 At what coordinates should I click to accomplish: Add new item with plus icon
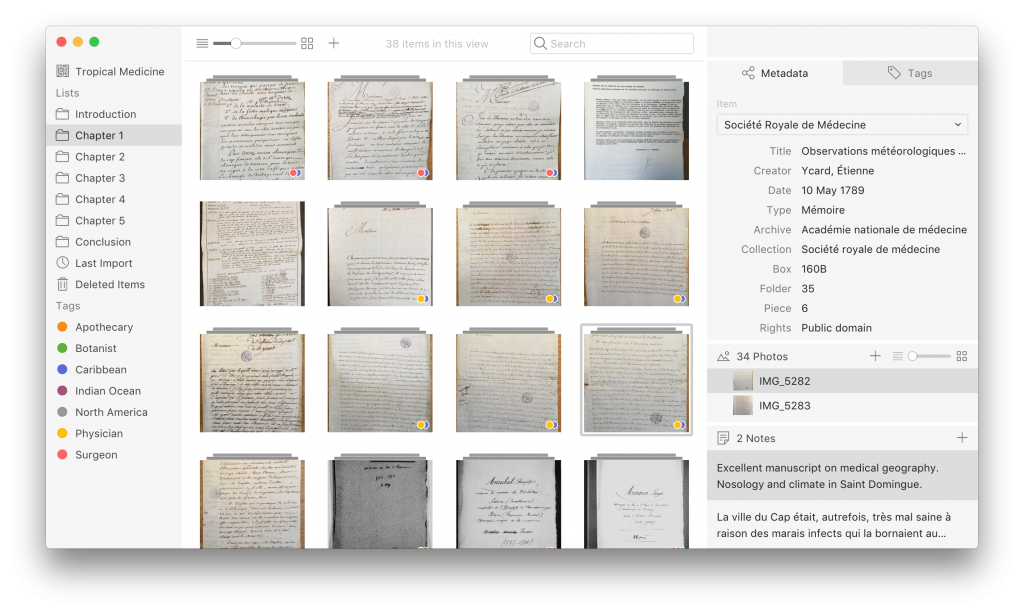[x=334, y=43]
